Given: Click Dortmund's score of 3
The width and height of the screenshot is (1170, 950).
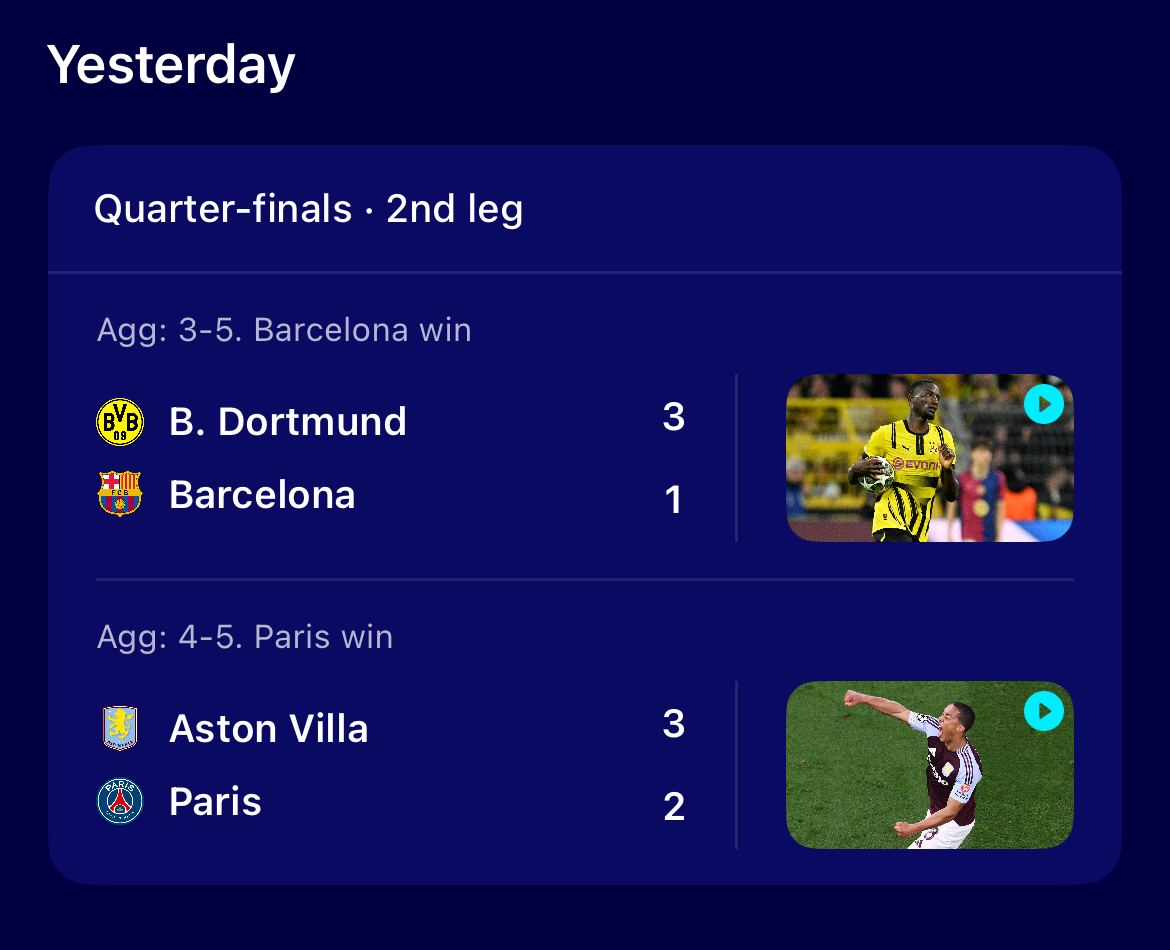Looking at the screenshot, I should pyautogui.click(x=674, y=416).
